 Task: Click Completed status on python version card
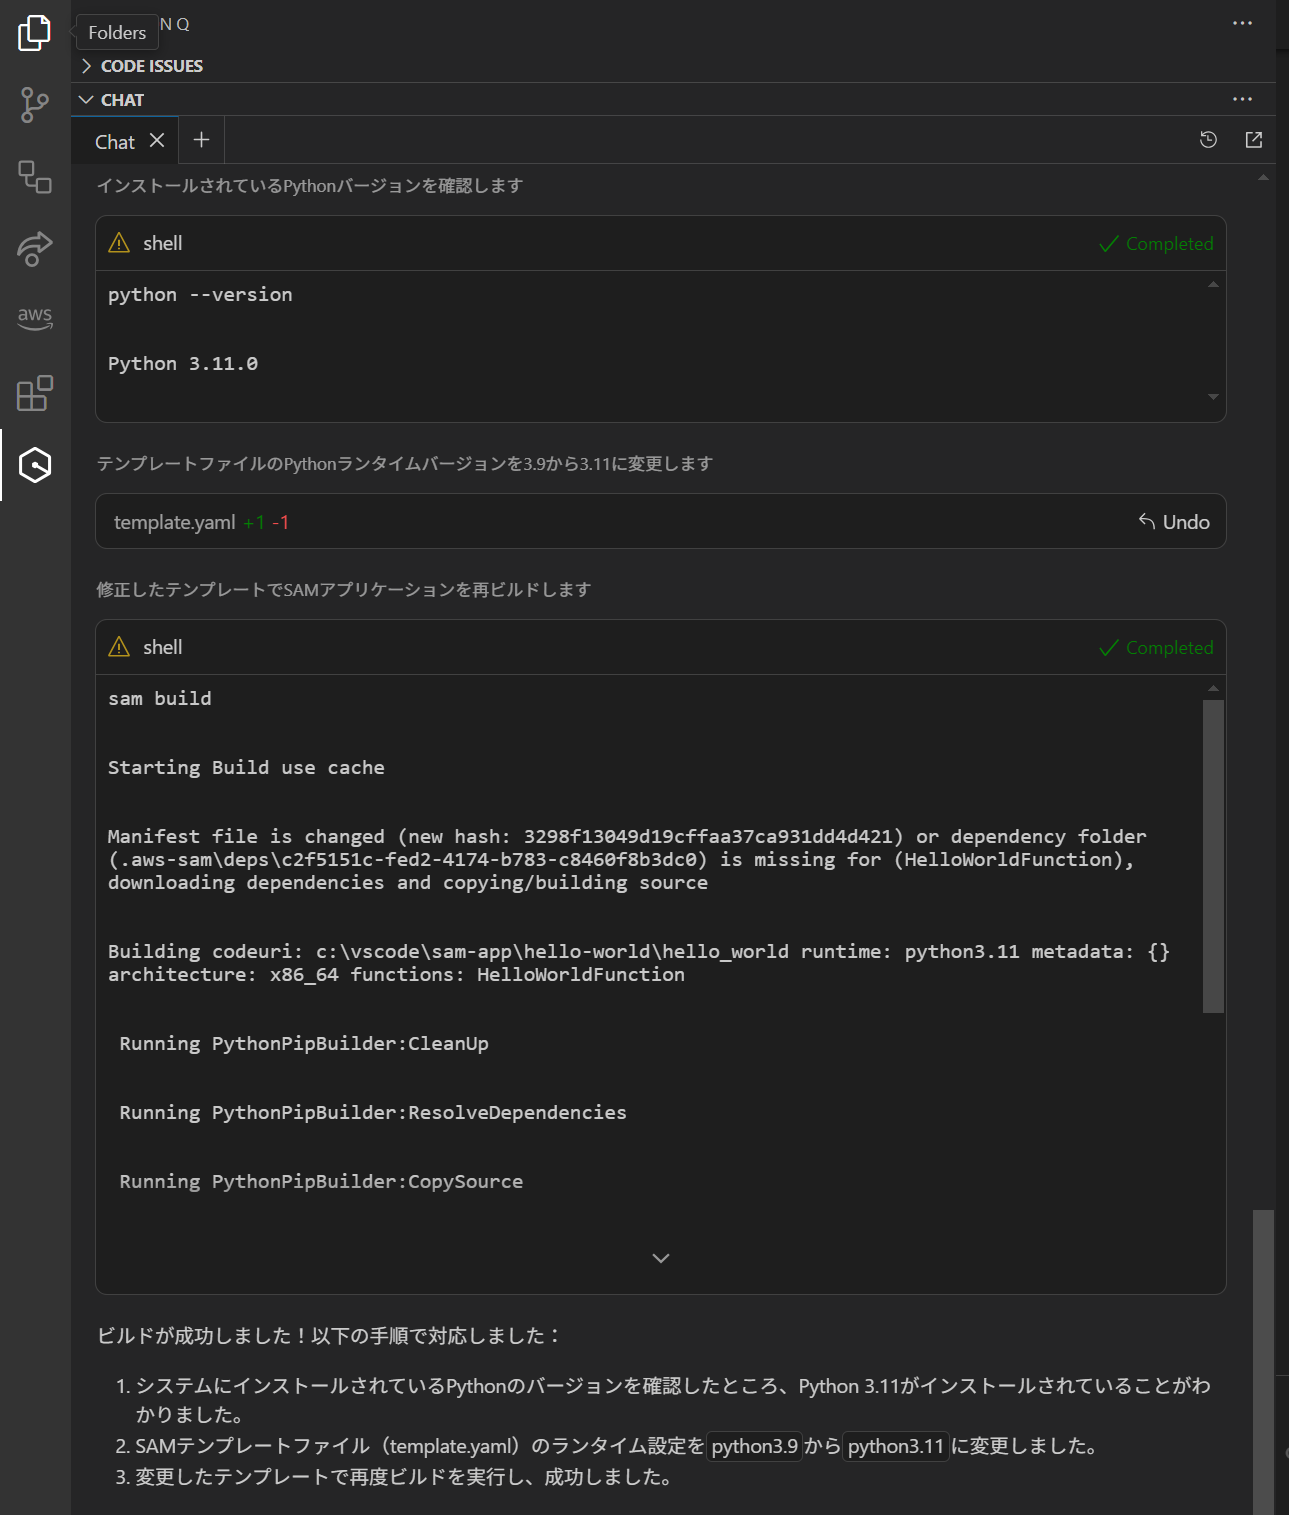[1156, 244]
